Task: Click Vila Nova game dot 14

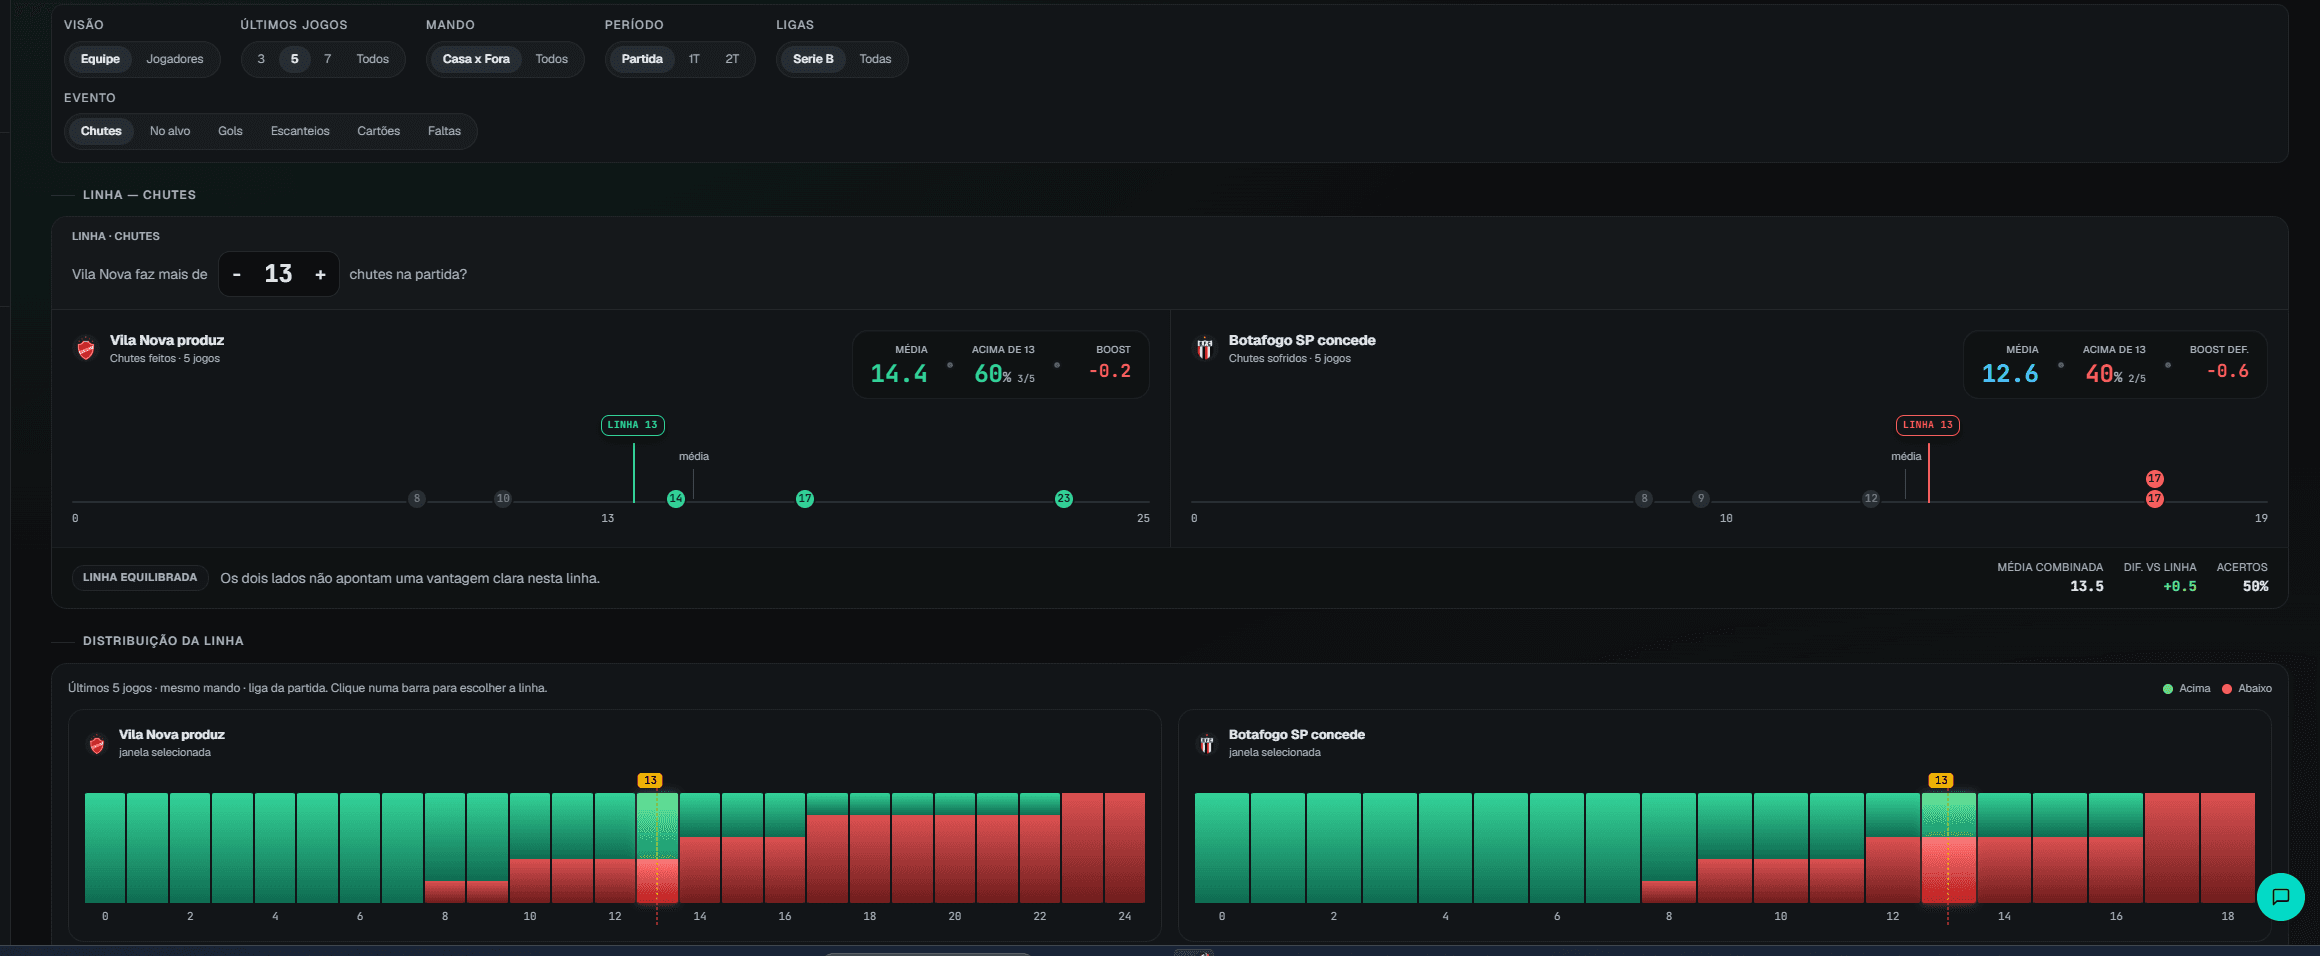Action: 676,499
